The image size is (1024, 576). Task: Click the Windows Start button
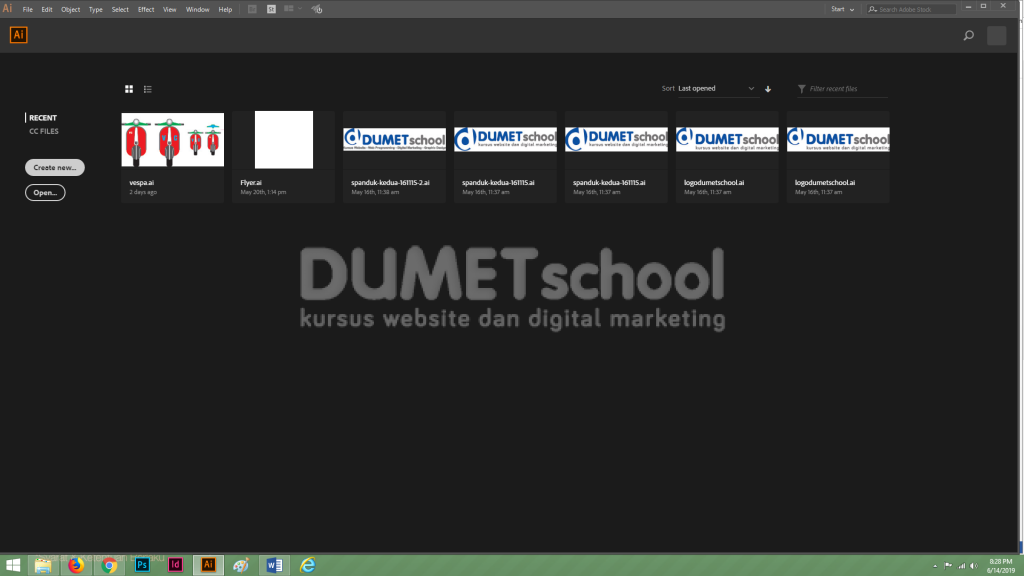(x=13, y=565)
